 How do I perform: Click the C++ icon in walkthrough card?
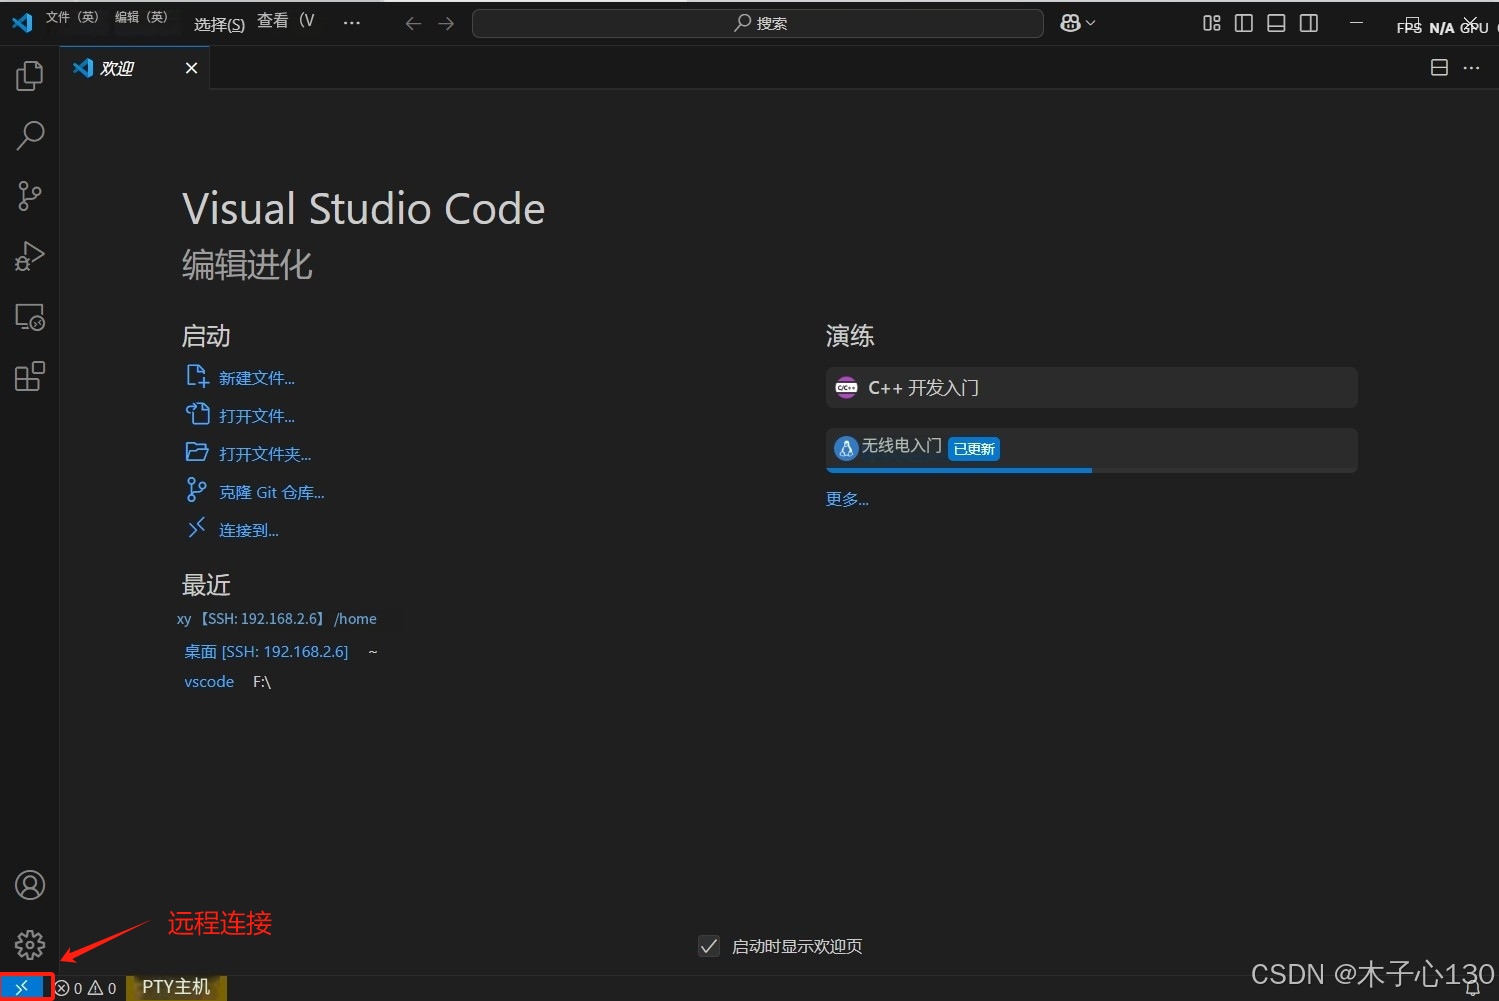tap(846, 388)
